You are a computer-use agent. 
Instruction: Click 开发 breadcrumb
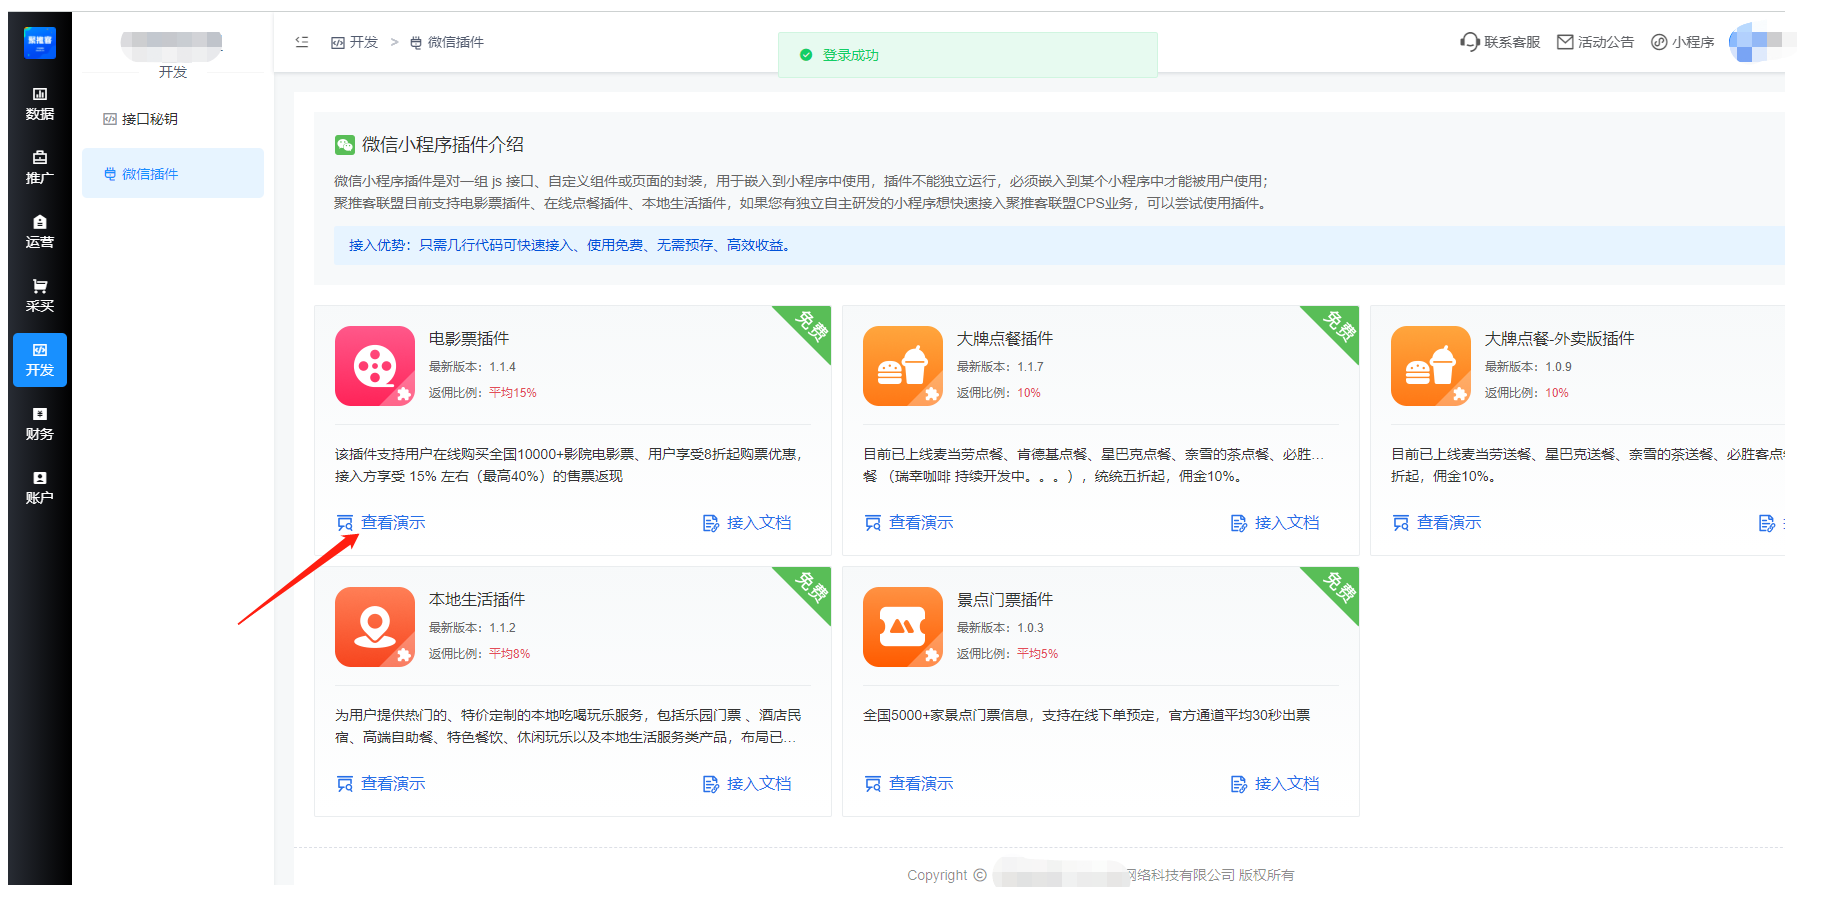click(354, 42)
